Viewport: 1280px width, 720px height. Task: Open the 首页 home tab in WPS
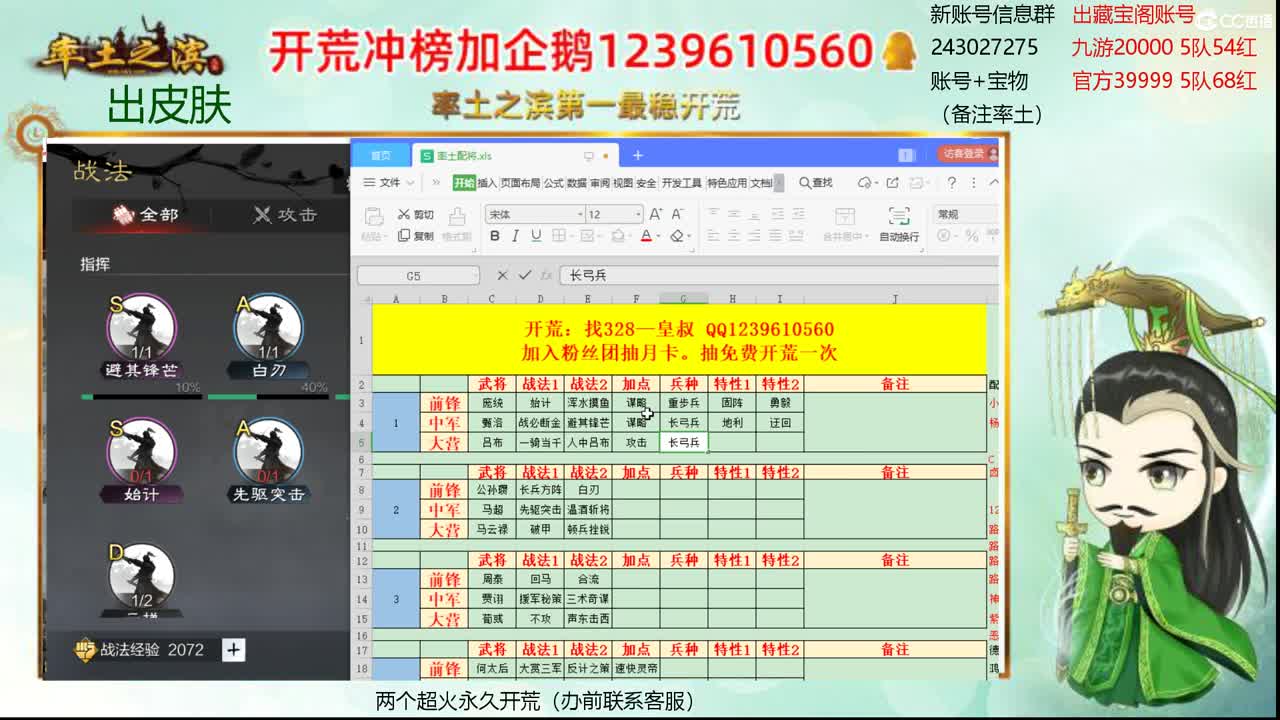[381, 155]
